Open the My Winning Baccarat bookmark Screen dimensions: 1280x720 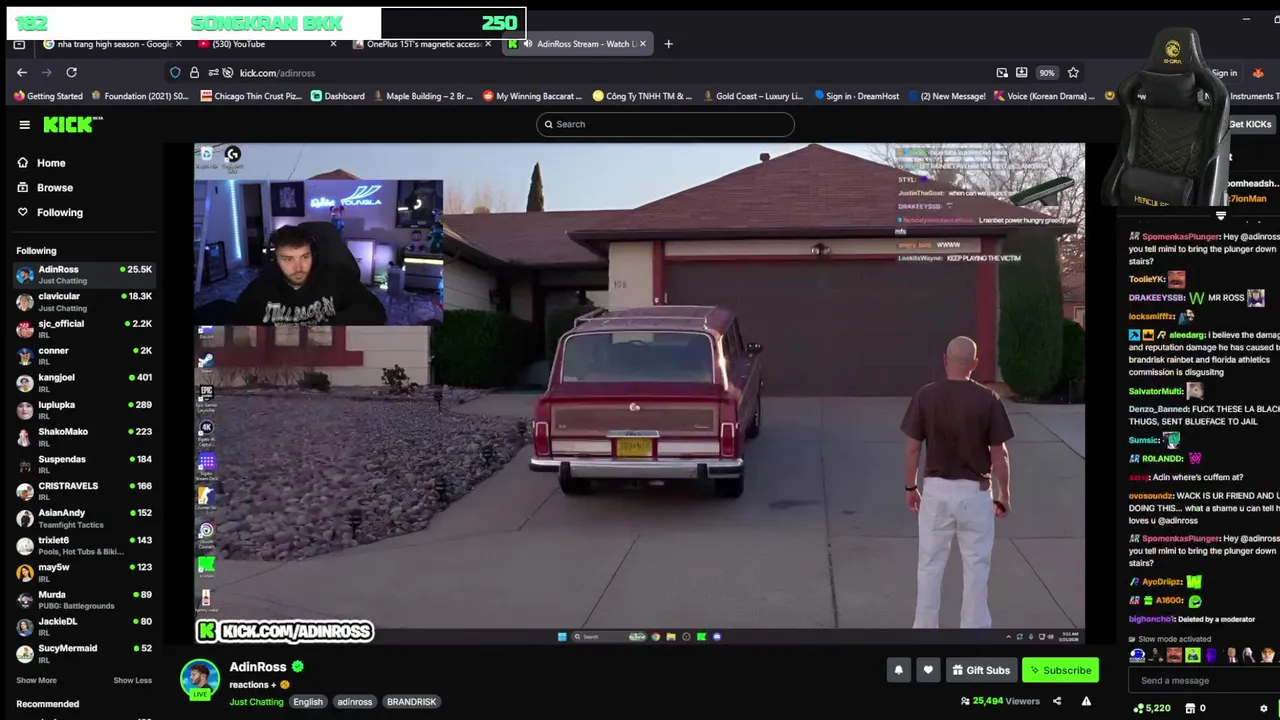[532, 96]
